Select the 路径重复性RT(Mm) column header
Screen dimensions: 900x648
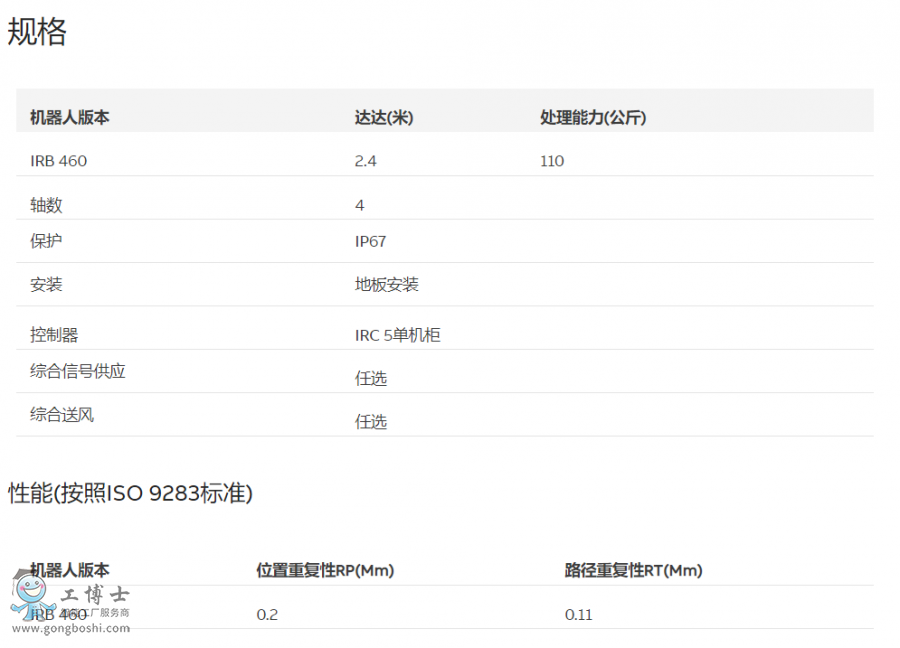[634, 571]
